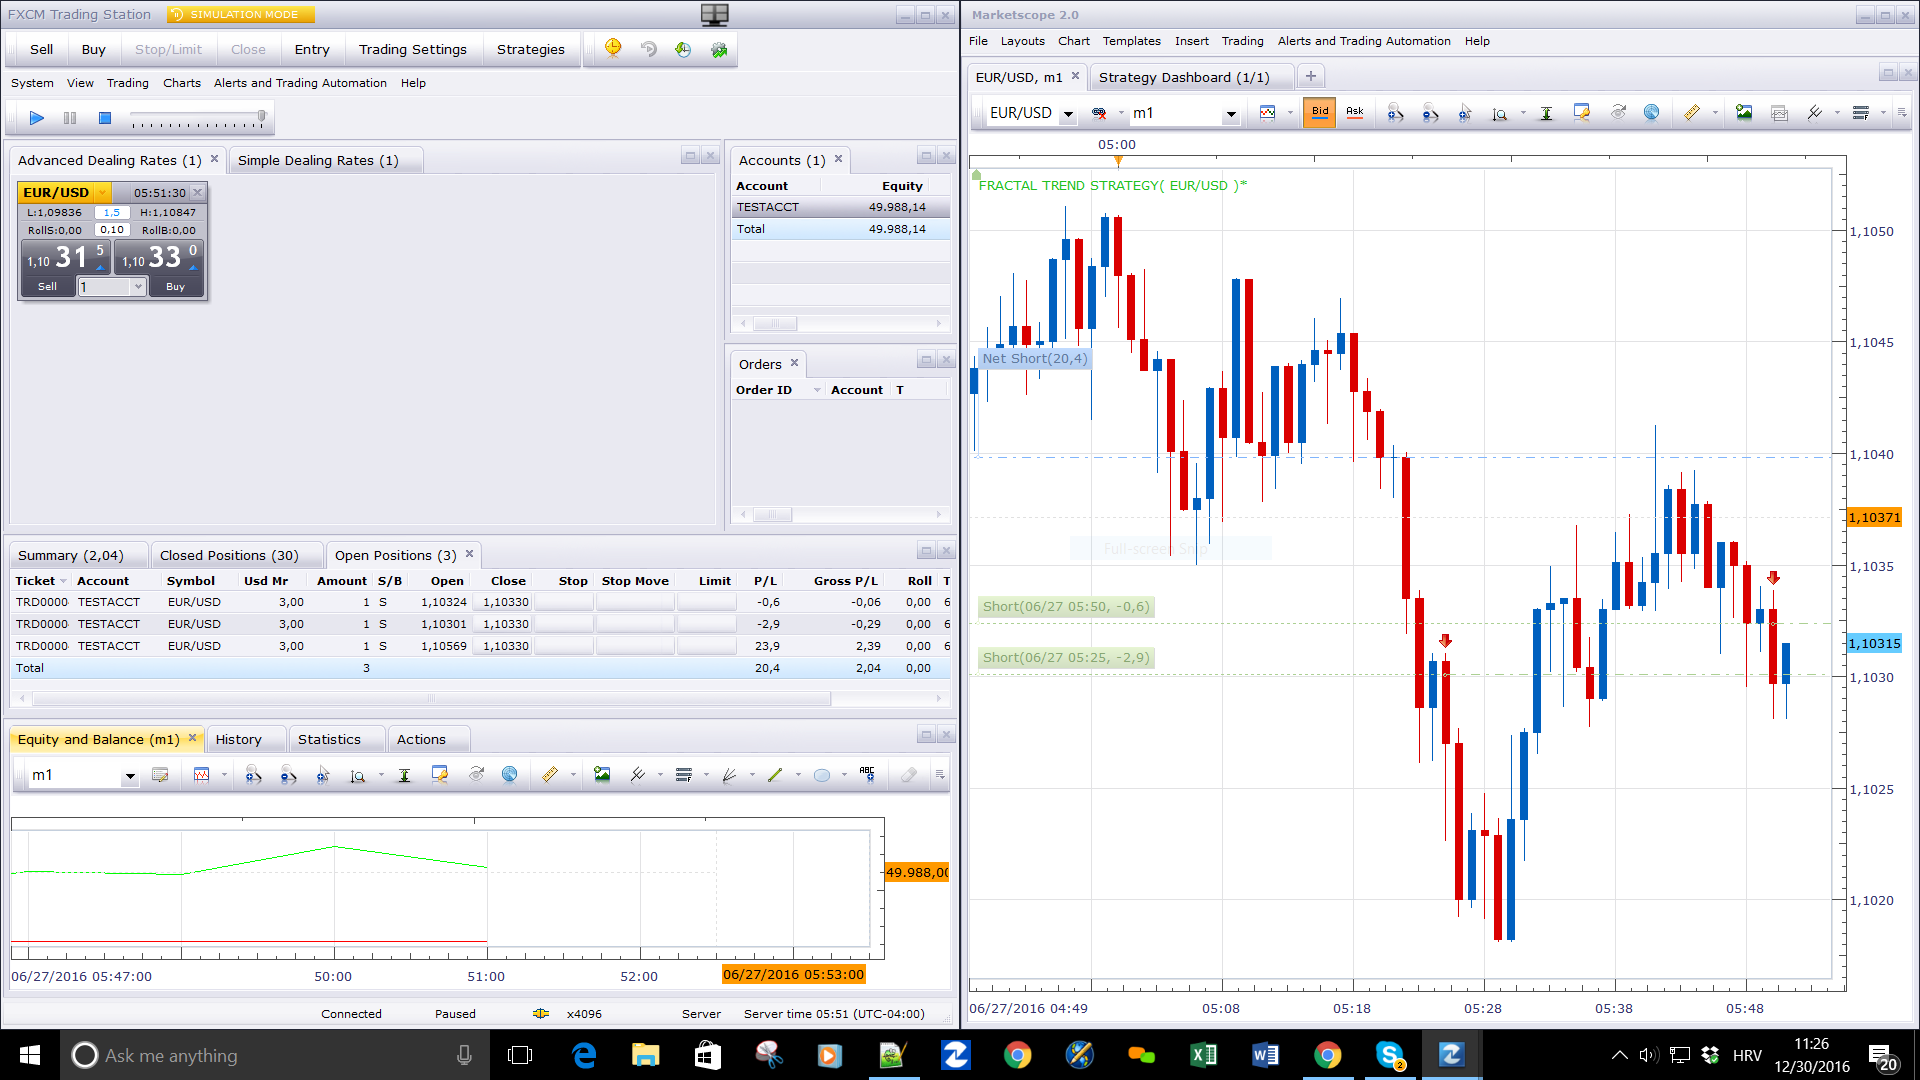The image size is (1920, 1080).
Task: Open Microsoft Edge from the taskbar
Action: (x=584, y=1055)
